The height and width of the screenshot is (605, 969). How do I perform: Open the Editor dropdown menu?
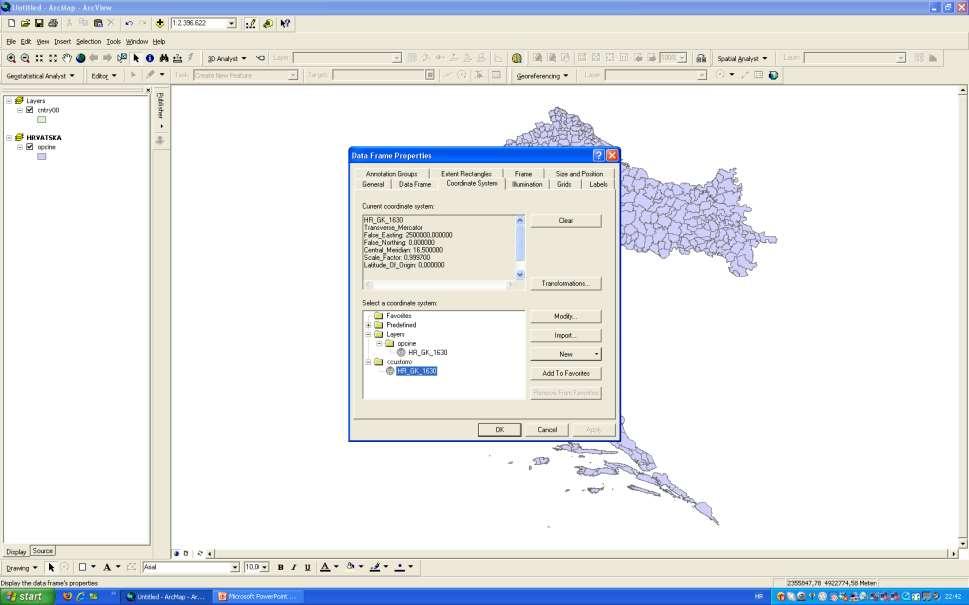(x=104, y=75)
